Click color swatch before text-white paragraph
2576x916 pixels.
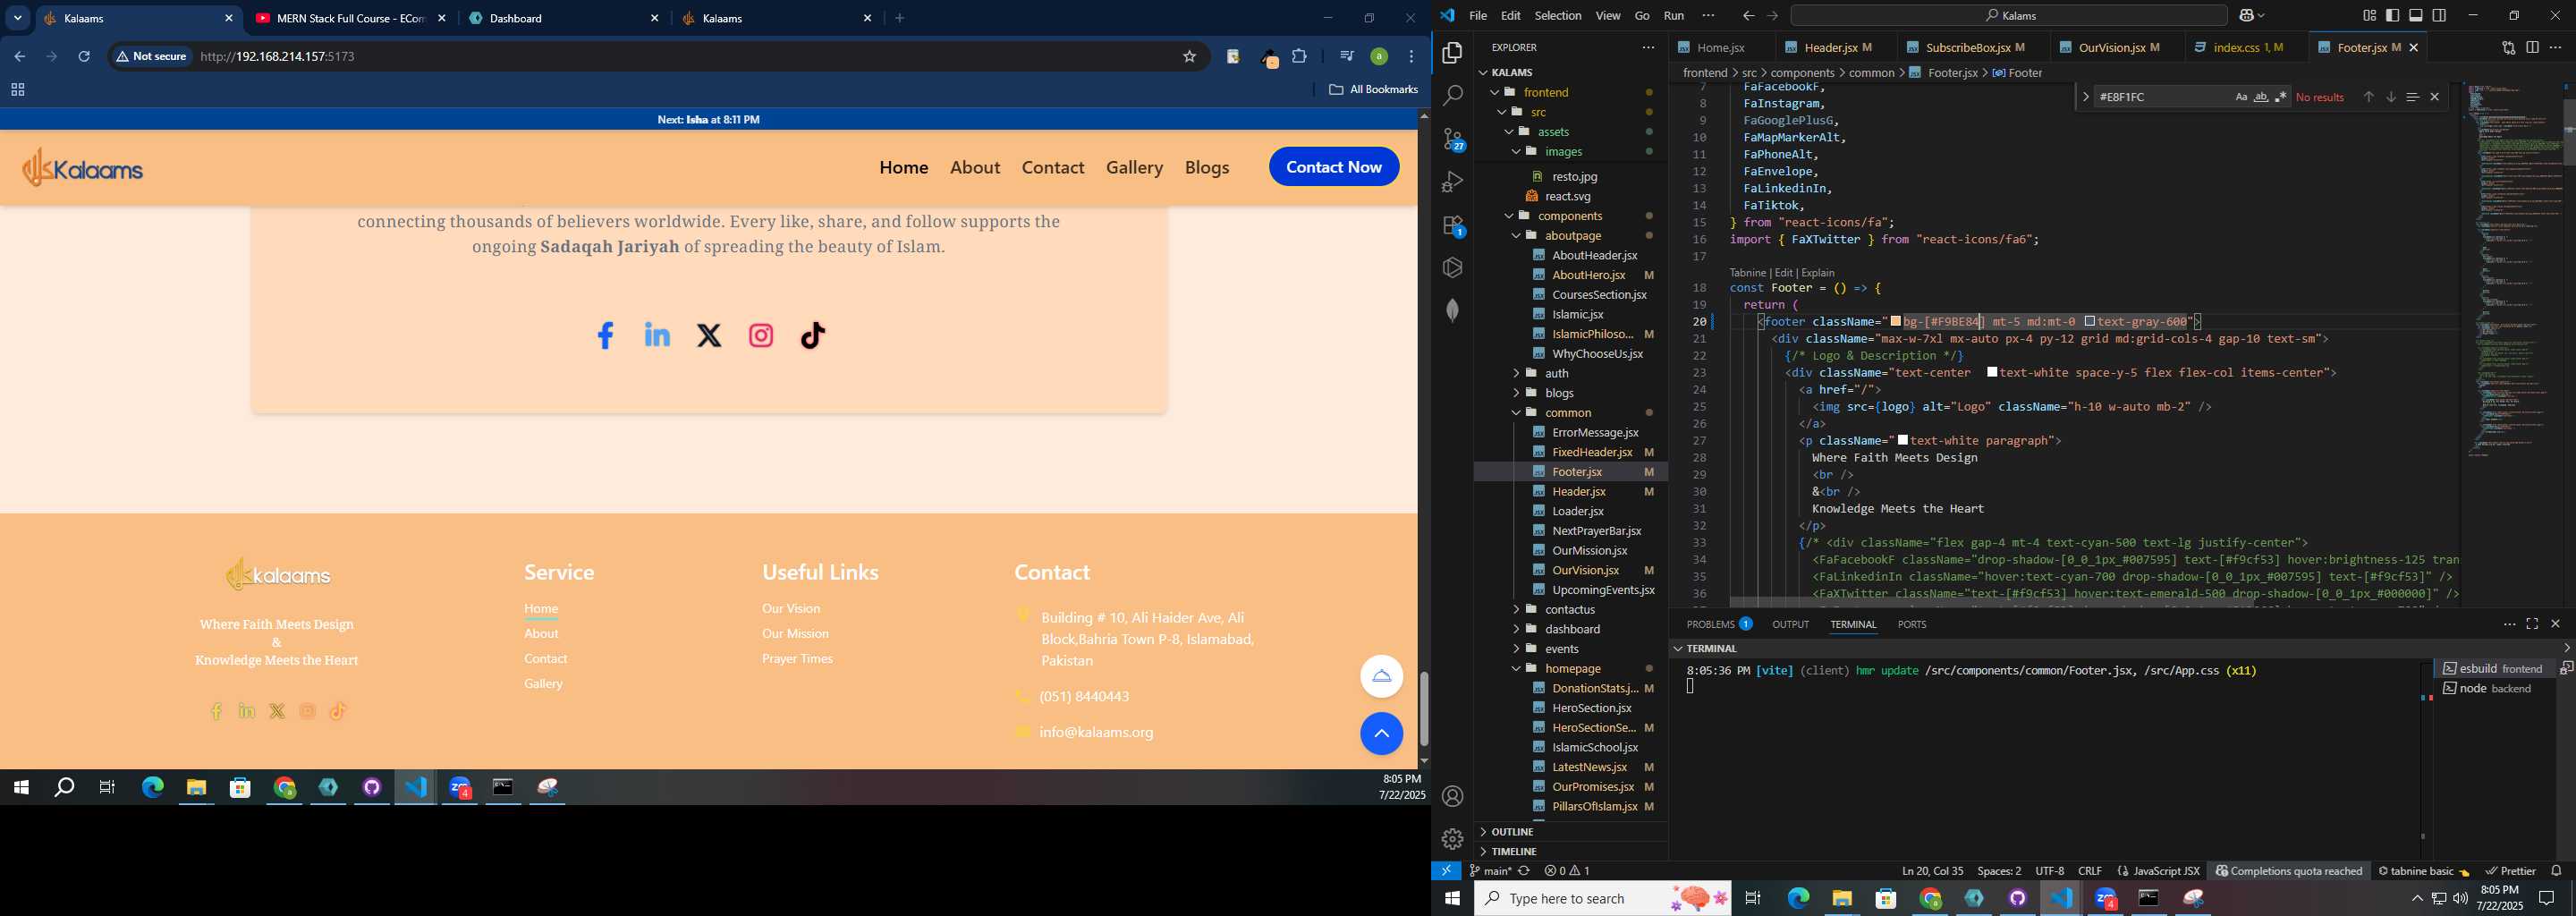point(1903,441)
